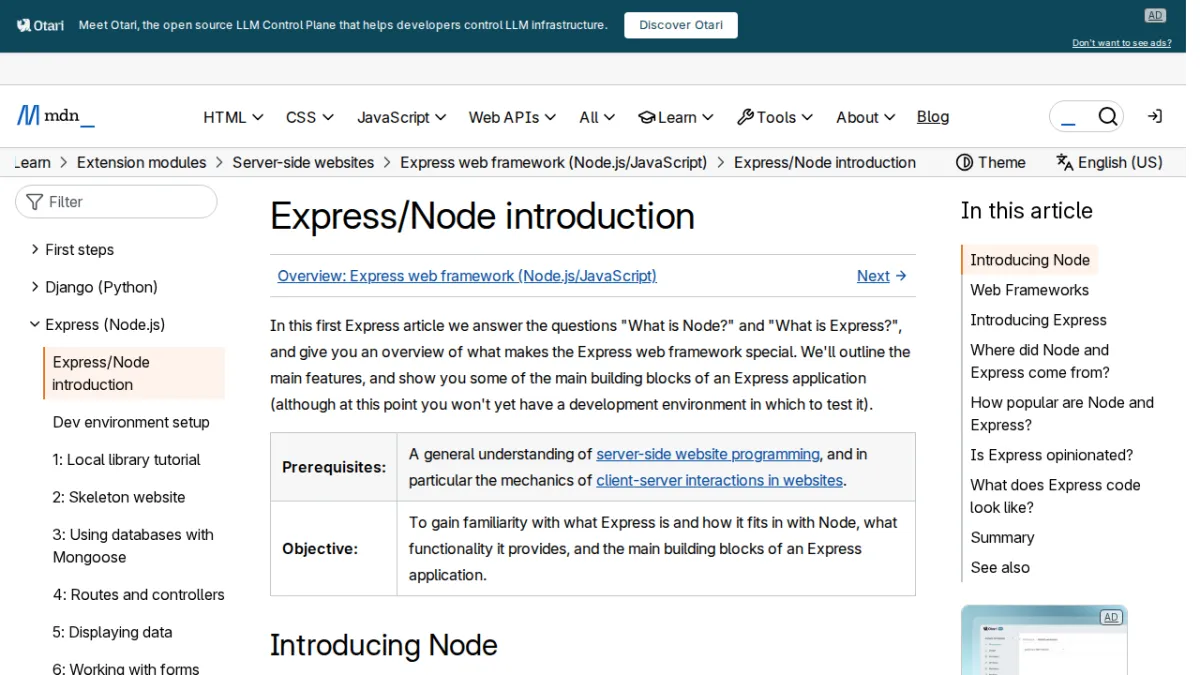Click the server-side website programming link
Screen dimensions: 1200x675
[708, 454]
